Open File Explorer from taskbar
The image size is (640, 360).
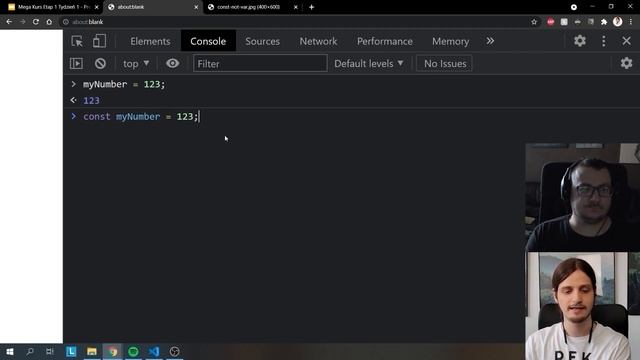tap(92, 351)
